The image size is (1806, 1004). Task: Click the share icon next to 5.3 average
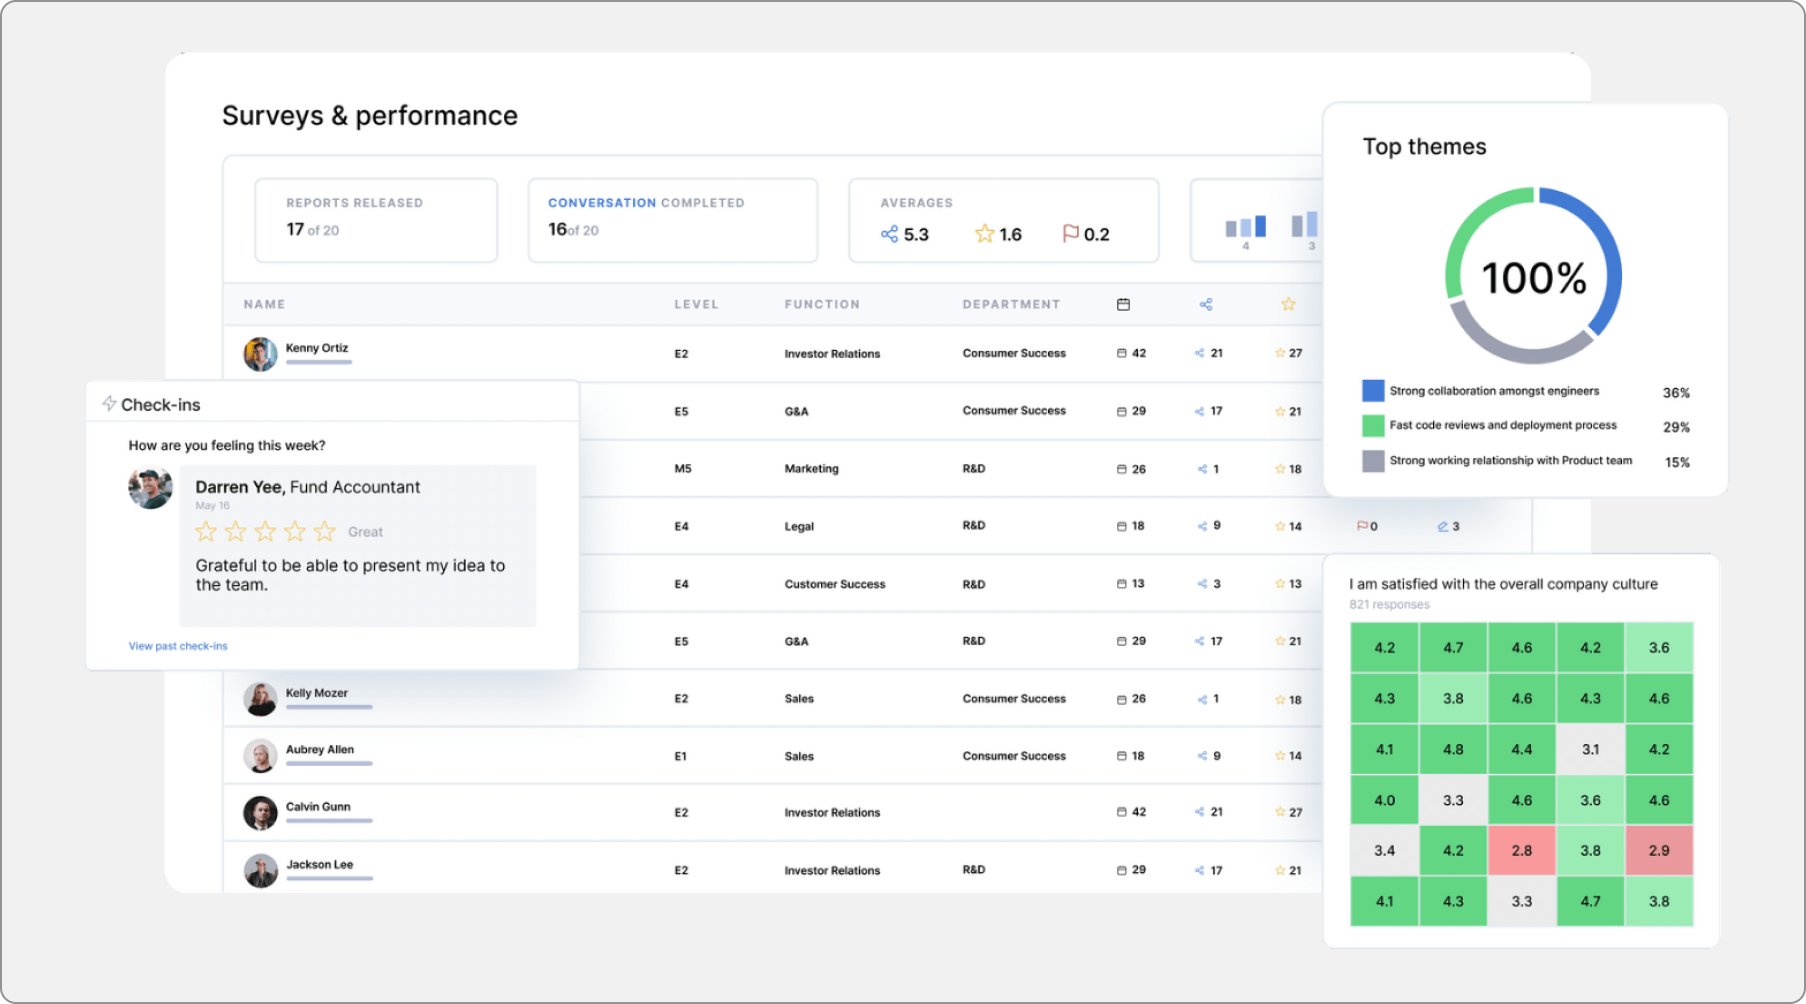click(x=889, y=234)
